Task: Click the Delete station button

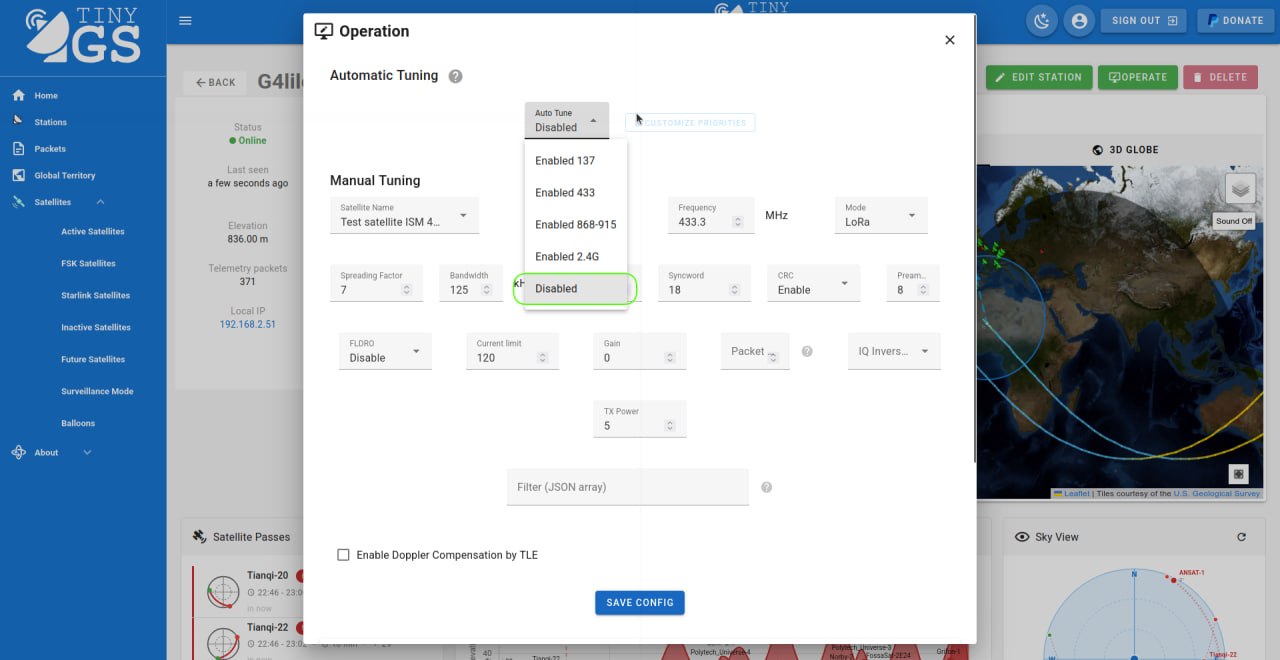Action: (x=1220, y=77)
